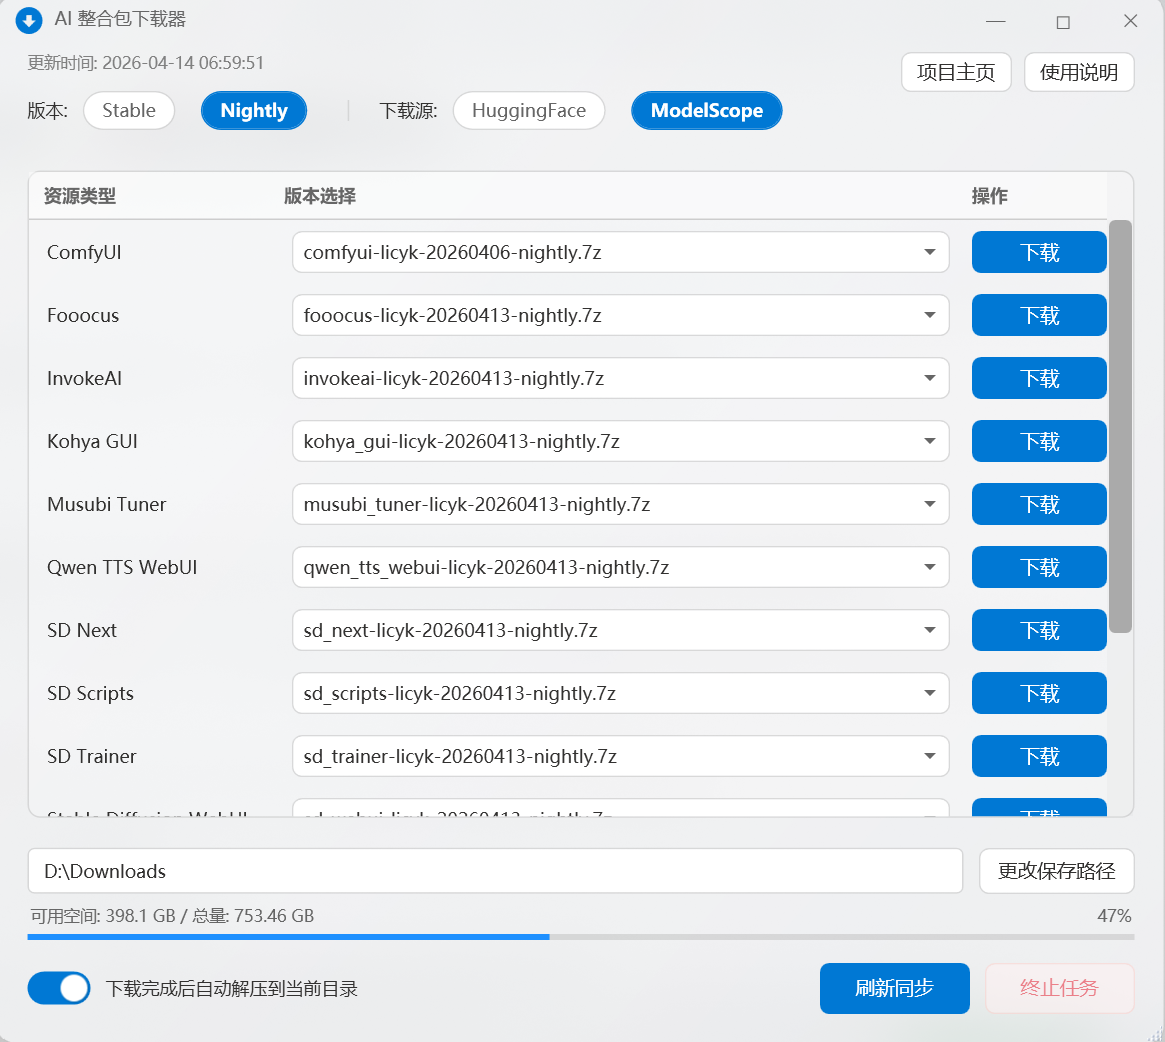Click the resource list vertical scrollbar
This screenshot has width=1165, height=1042.
[1120, 427]
